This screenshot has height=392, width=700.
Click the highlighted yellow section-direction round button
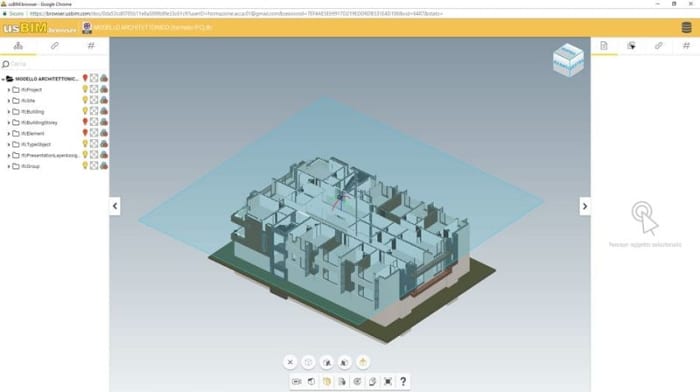click(x=362, y=362)
